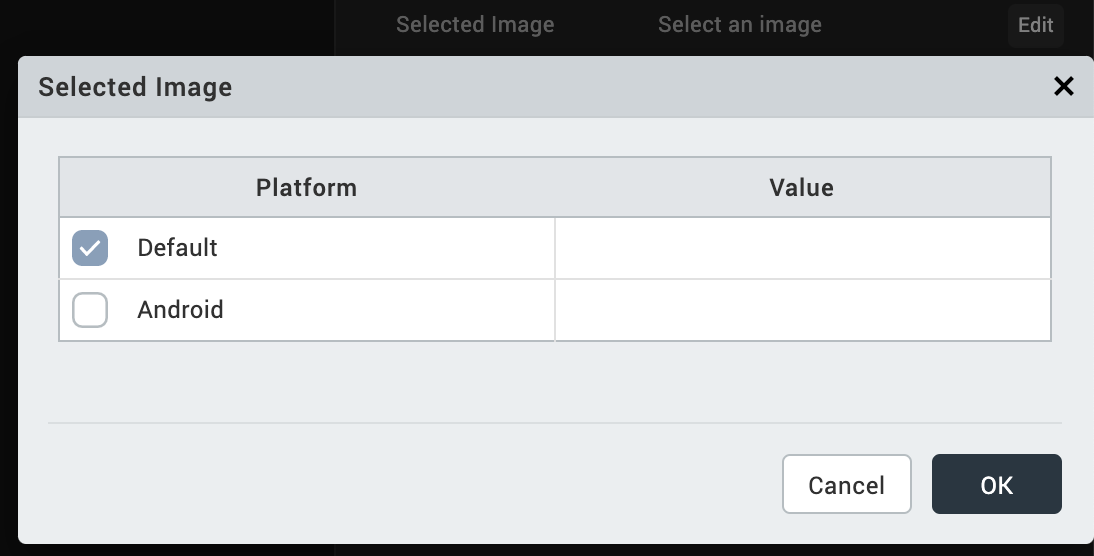Uncheck the Default platform checkbox
The width and height of the screenshot is (1094, 556).
[90, 248]
